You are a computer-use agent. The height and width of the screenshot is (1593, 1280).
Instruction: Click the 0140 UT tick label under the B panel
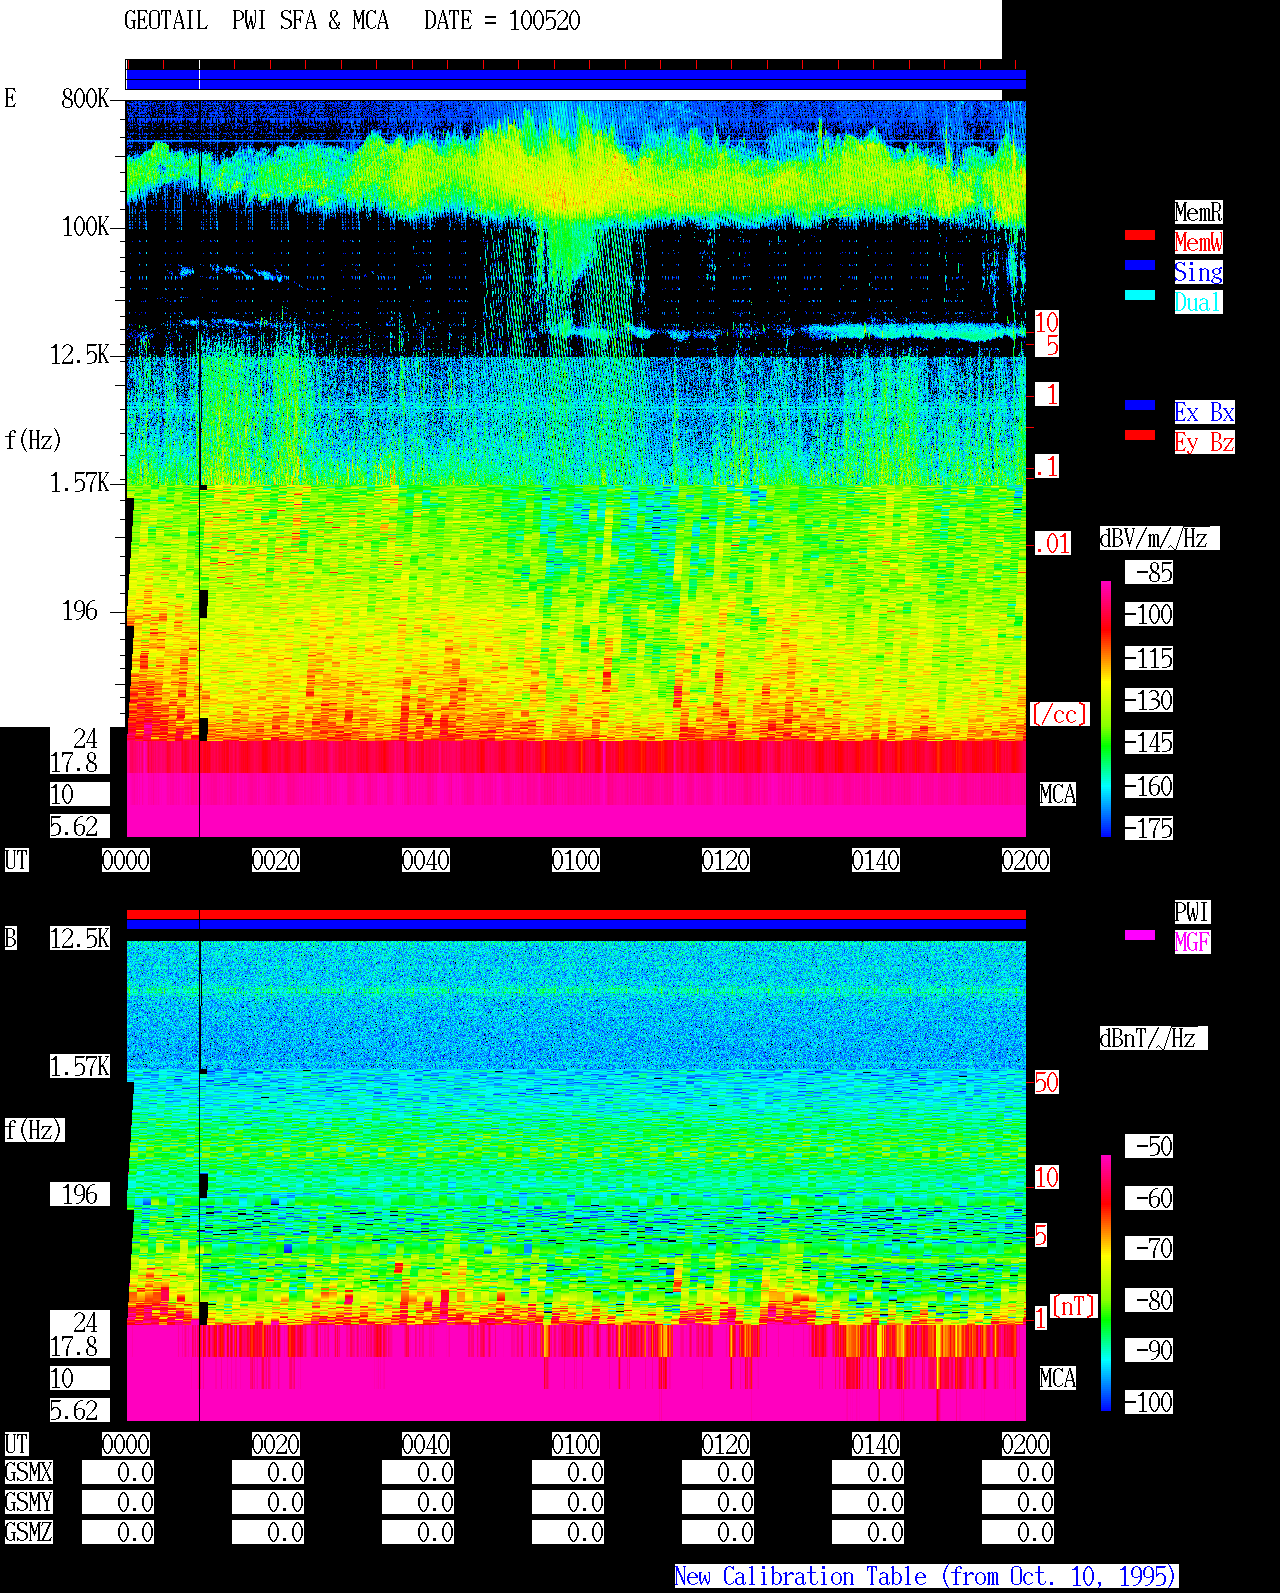pyautogui.click(x=876, y=1444)
